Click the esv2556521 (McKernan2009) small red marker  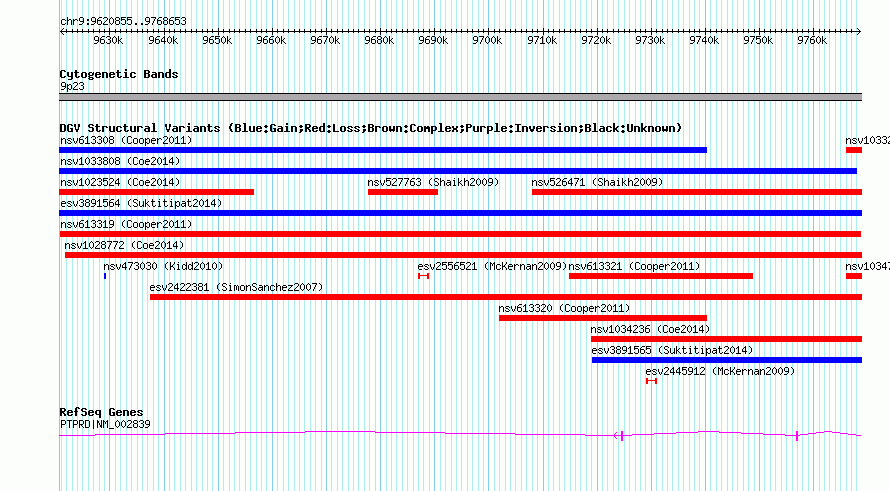tap(423, 276)
